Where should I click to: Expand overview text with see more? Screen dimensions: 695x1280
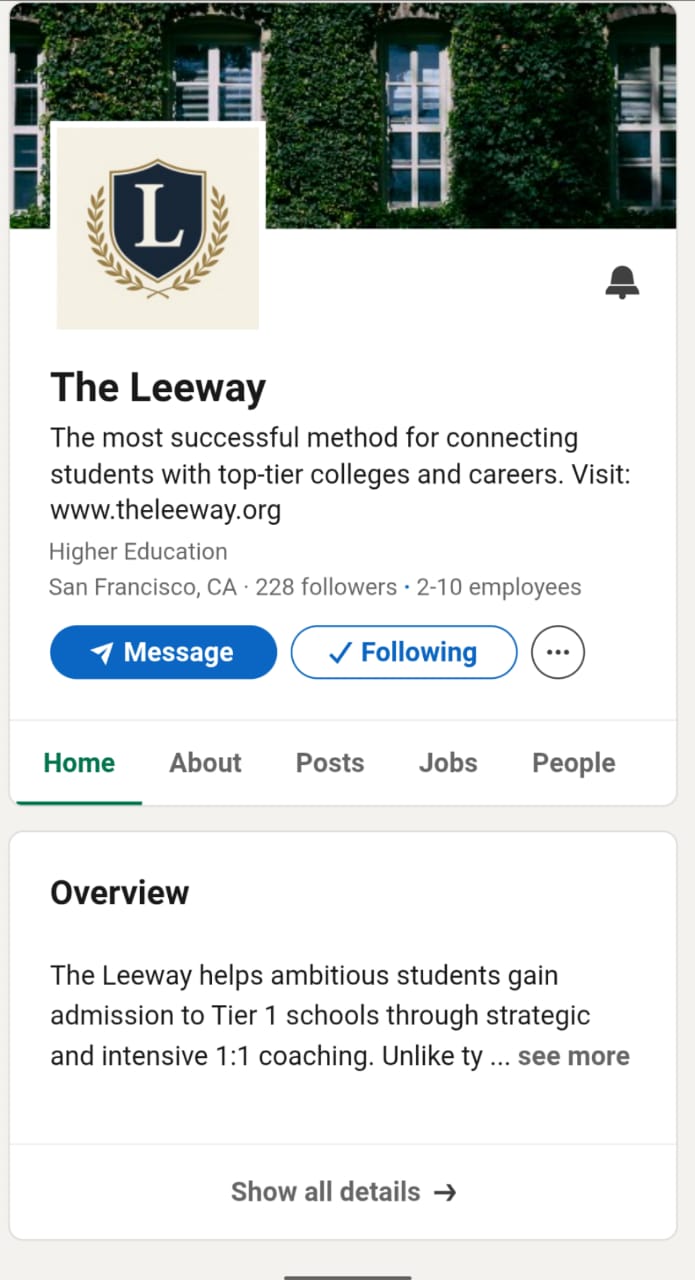573,1056
